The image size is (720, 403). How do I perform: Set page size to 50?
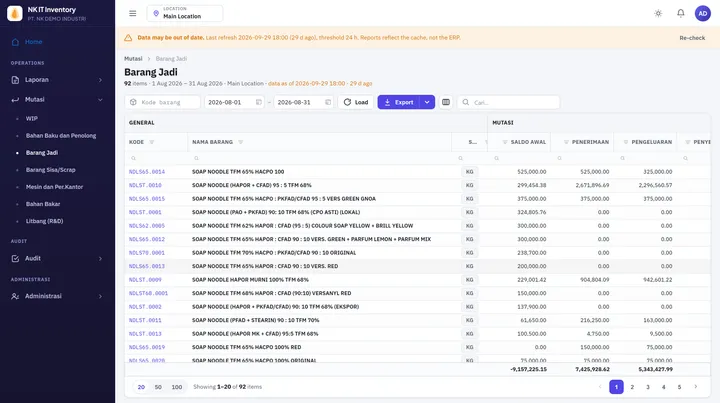point(158,387)
